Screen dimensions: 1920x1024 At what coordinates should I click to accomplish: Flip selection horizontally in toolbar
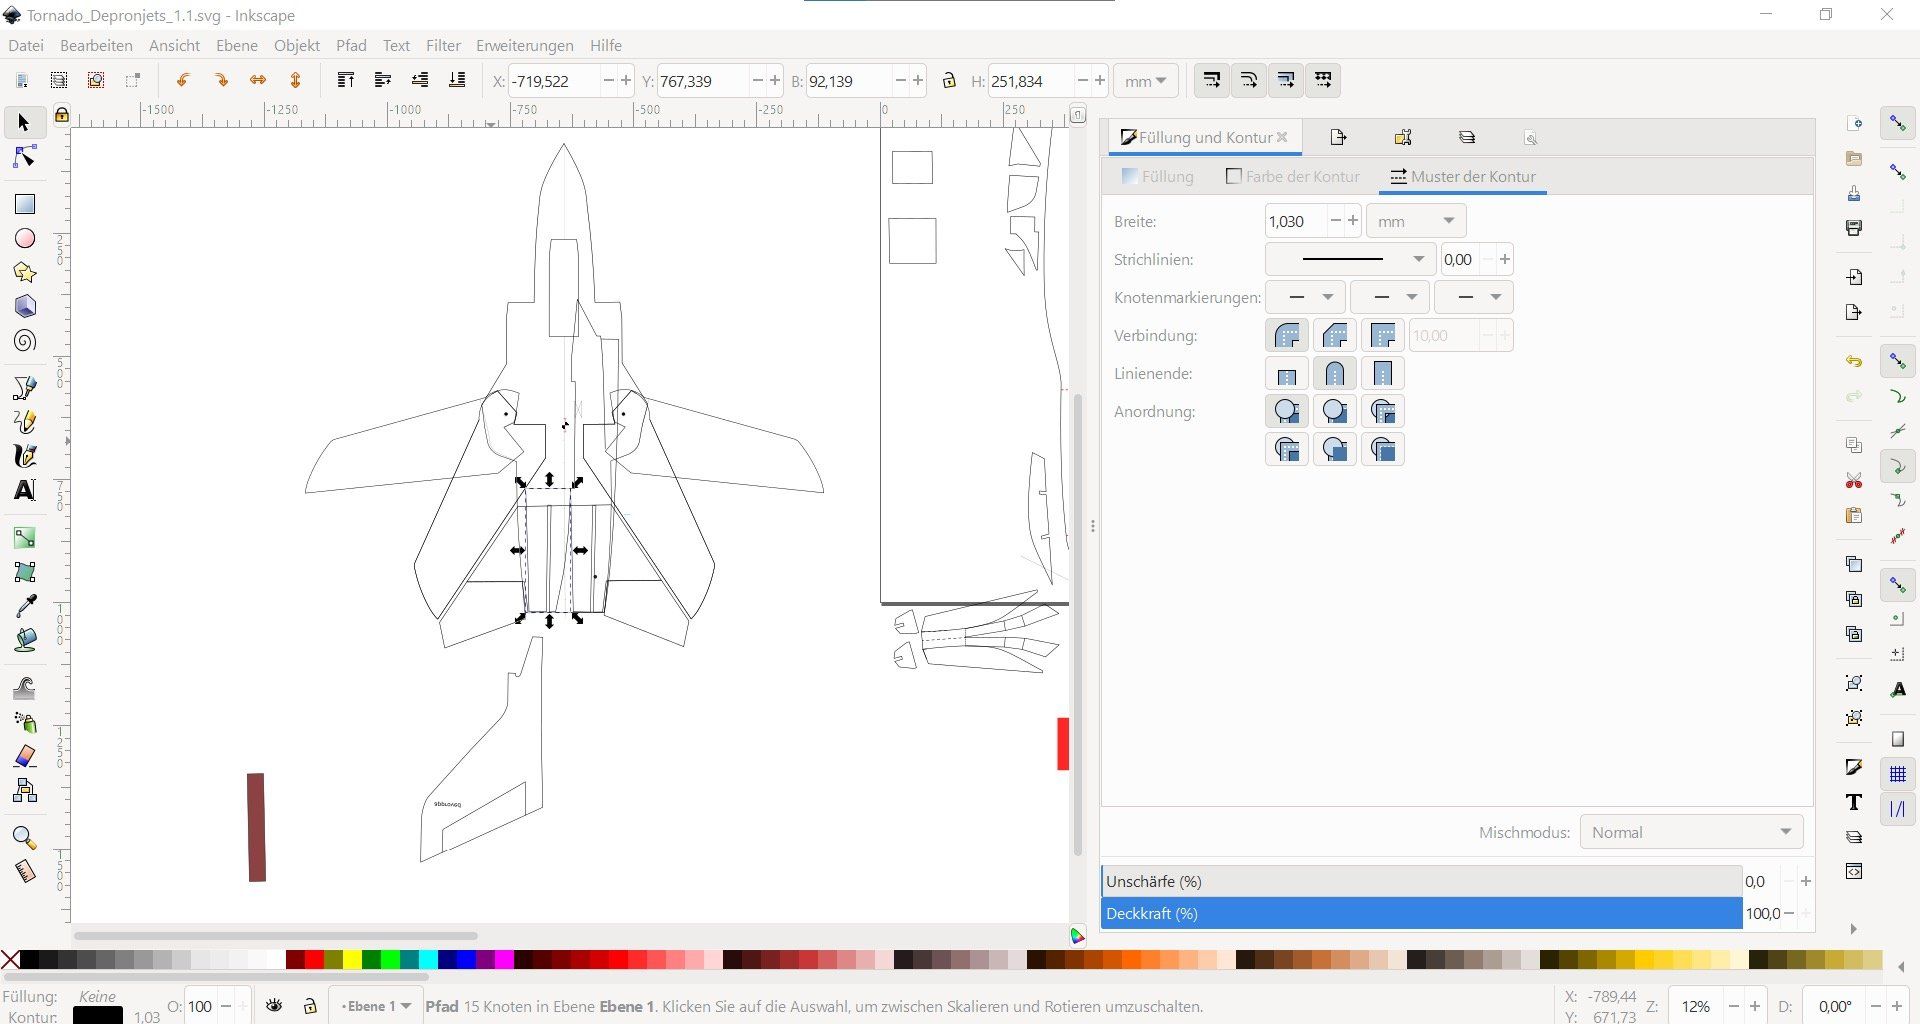258,80
